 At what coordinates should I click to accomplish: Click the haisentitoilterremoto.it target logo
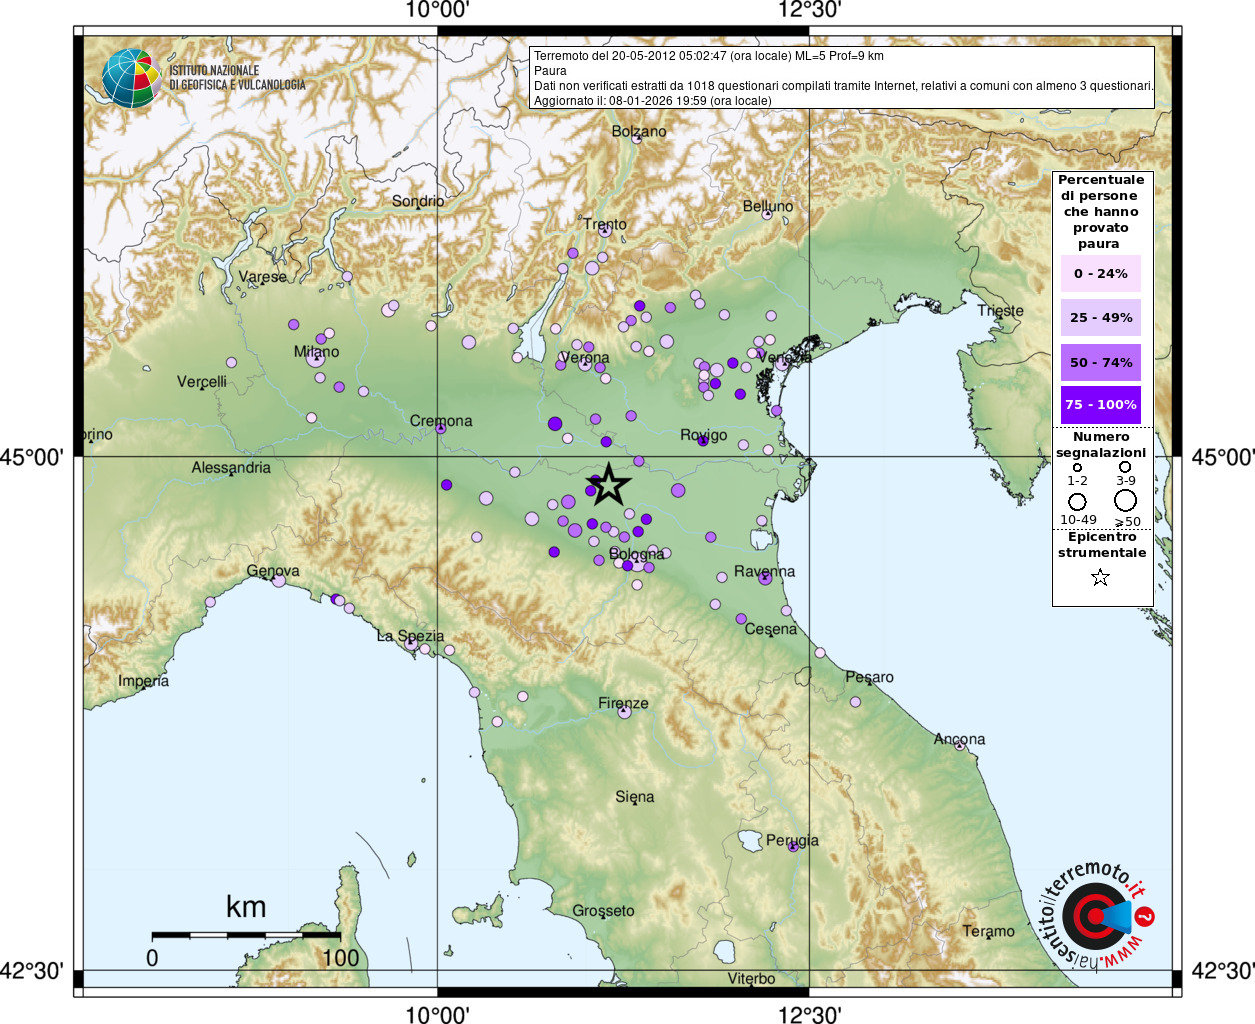point(1097,916)
